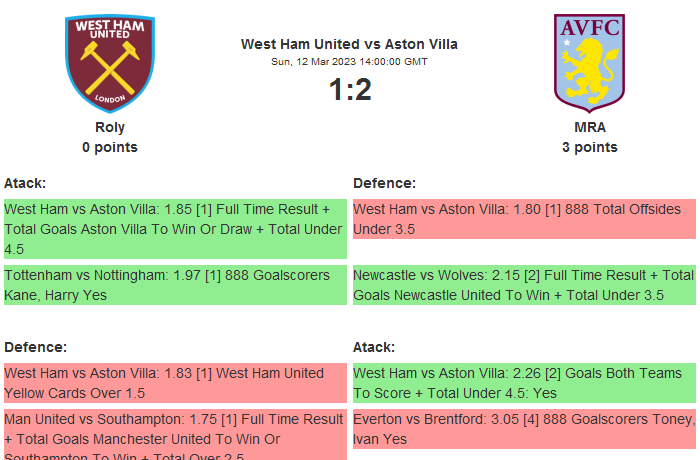
Task: Open the West Ham United vs Aston Villa title
Action: [x=349, y=44]
